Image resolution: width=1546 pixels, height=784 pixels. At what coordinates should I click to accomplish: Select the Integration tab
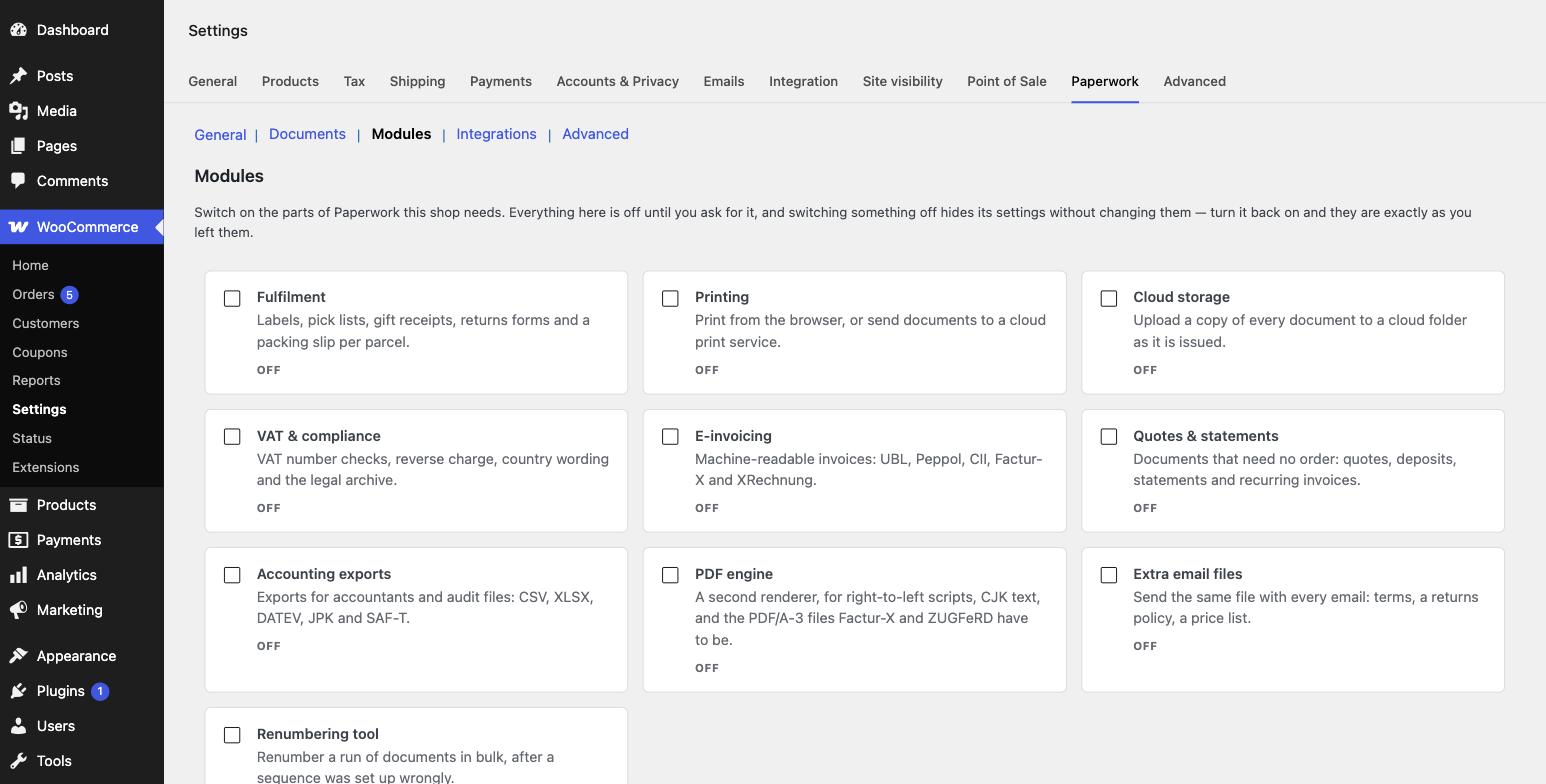tap(803, 81)
